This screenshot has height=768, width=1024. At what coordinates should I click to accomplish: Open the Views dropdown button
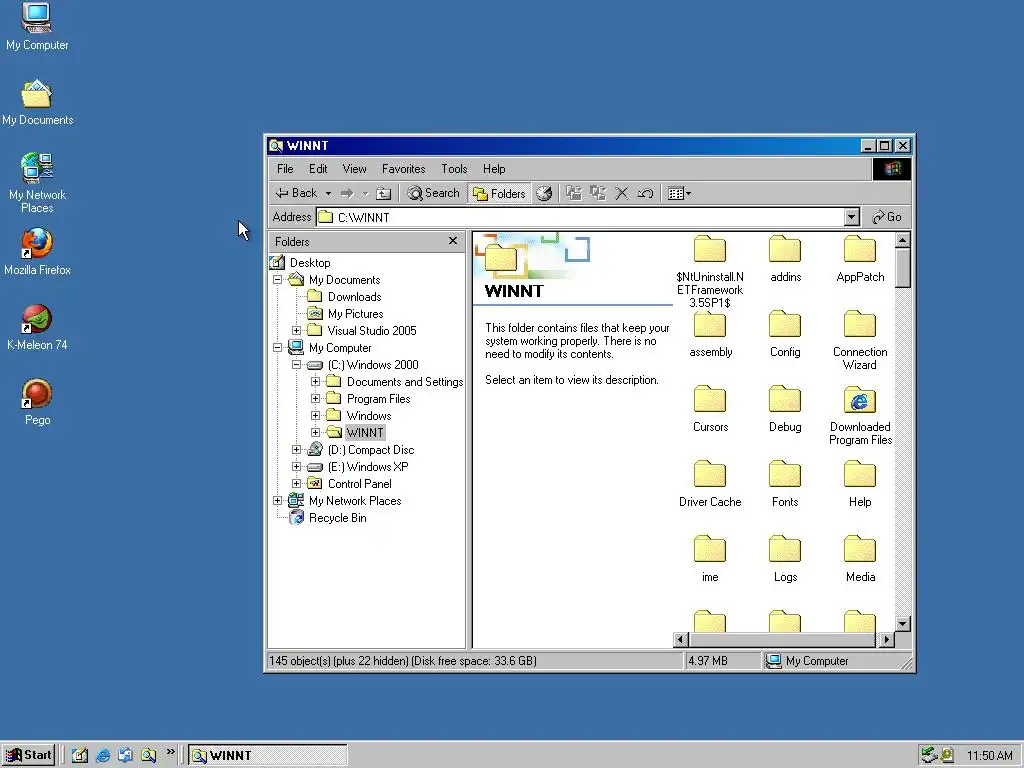(679, 193)
